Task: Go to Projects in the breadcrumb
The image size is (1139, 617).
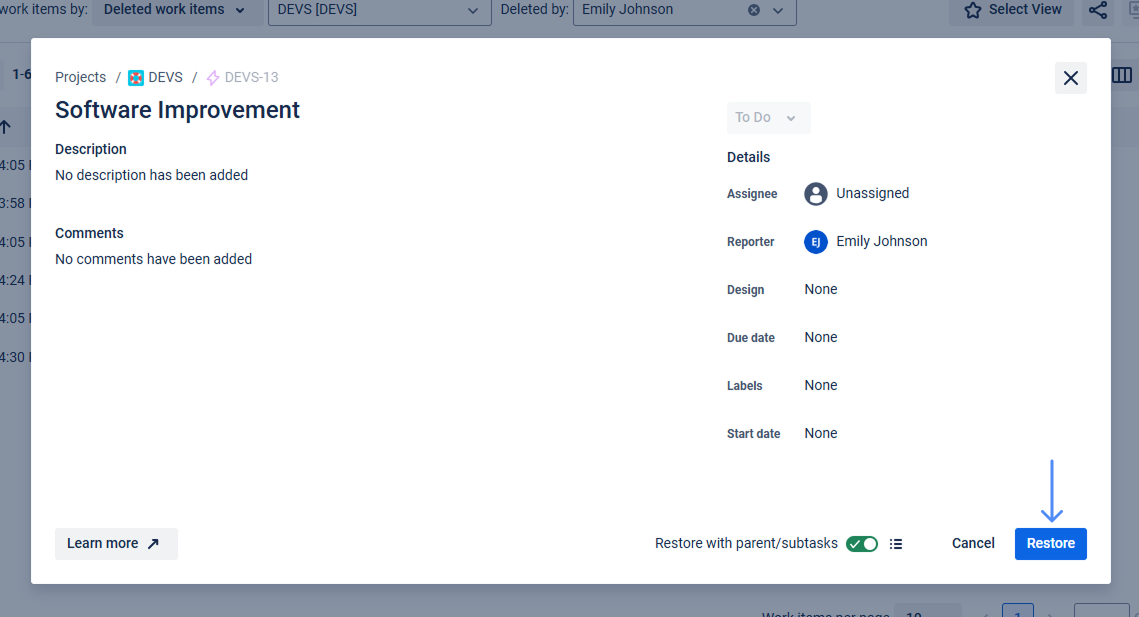Action: 80,78
